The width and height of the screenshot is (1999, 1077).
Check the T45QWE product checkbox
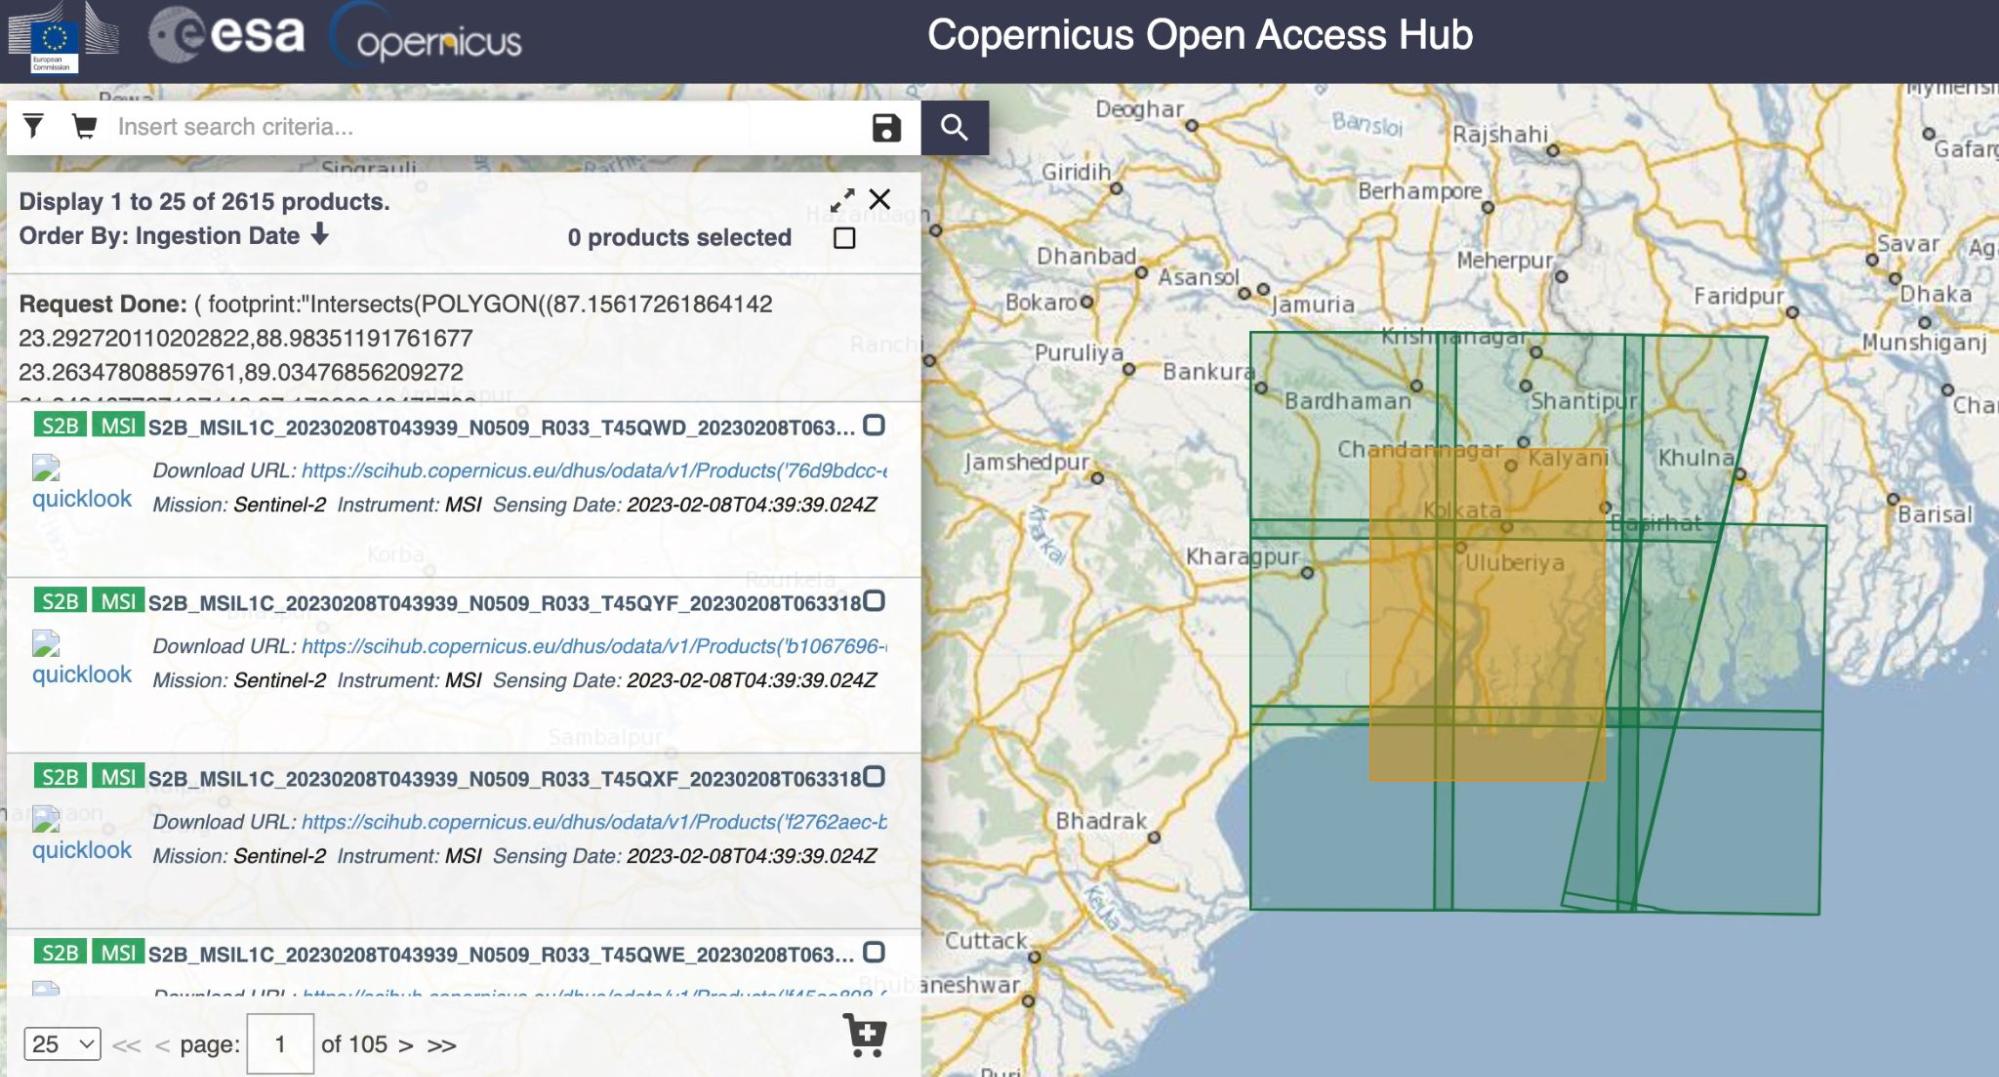tap(874, 952)
